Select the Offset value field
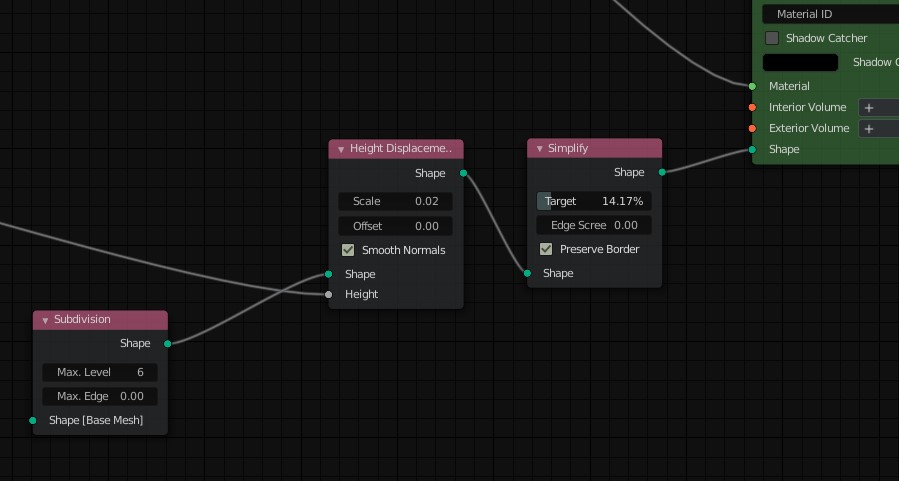899x481 pixels. (x=395, y=226)
